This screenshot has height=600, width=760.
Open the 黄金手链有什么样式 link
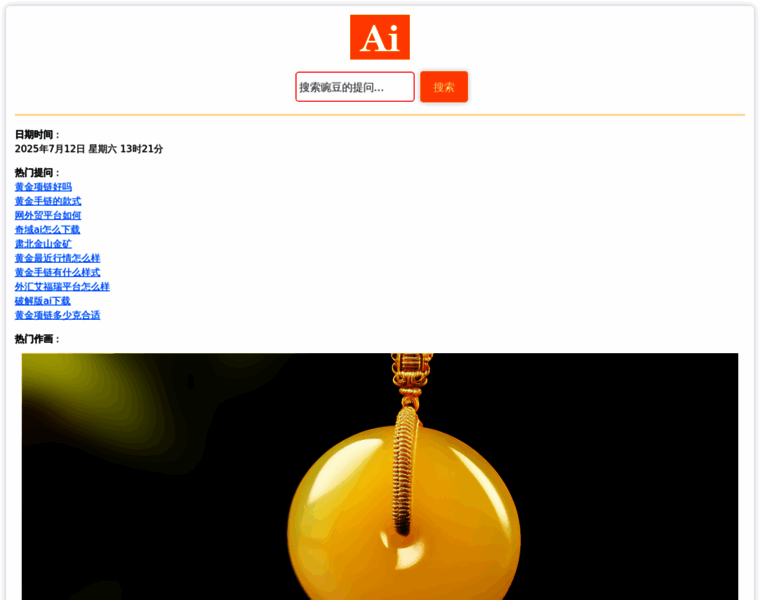pos(57,272)
